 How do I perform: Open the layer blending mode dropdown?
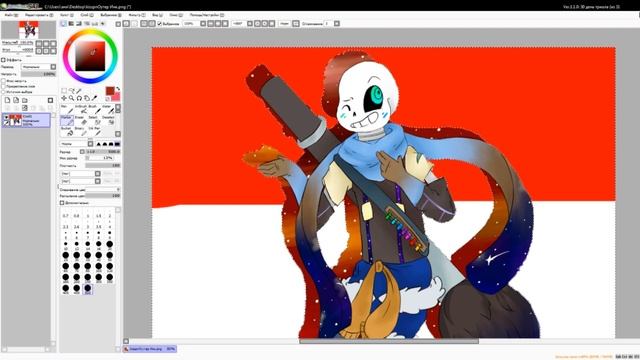click(39, 67)
